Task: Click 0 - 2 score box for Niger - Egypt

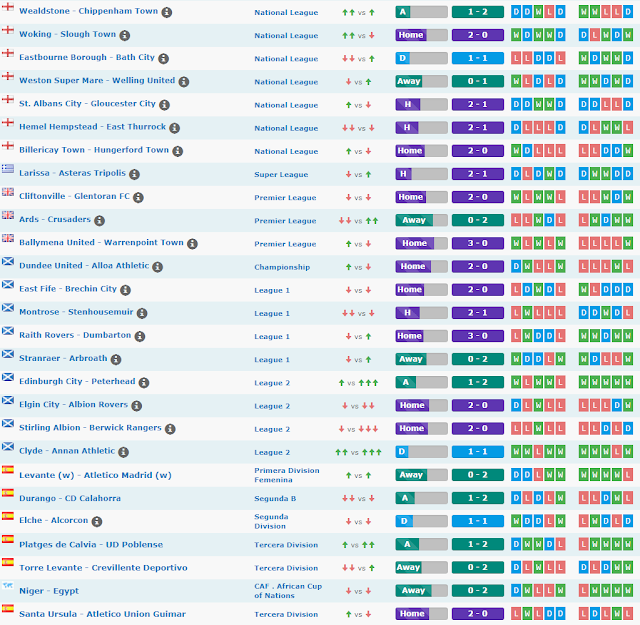Action: click(x=478, y=590)
